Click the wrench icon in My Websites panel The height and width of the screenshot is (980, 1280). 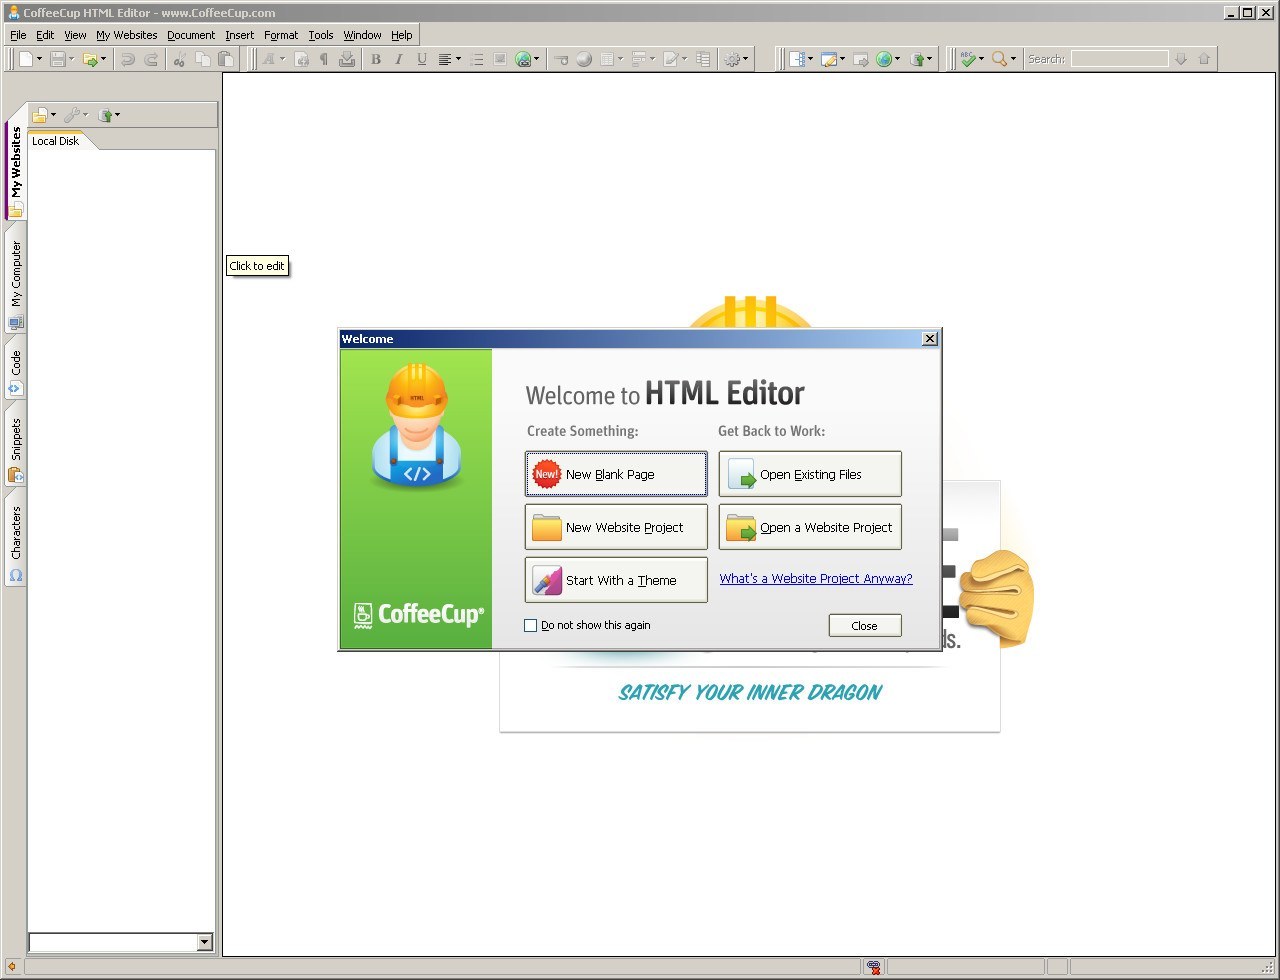coord(72,115)
